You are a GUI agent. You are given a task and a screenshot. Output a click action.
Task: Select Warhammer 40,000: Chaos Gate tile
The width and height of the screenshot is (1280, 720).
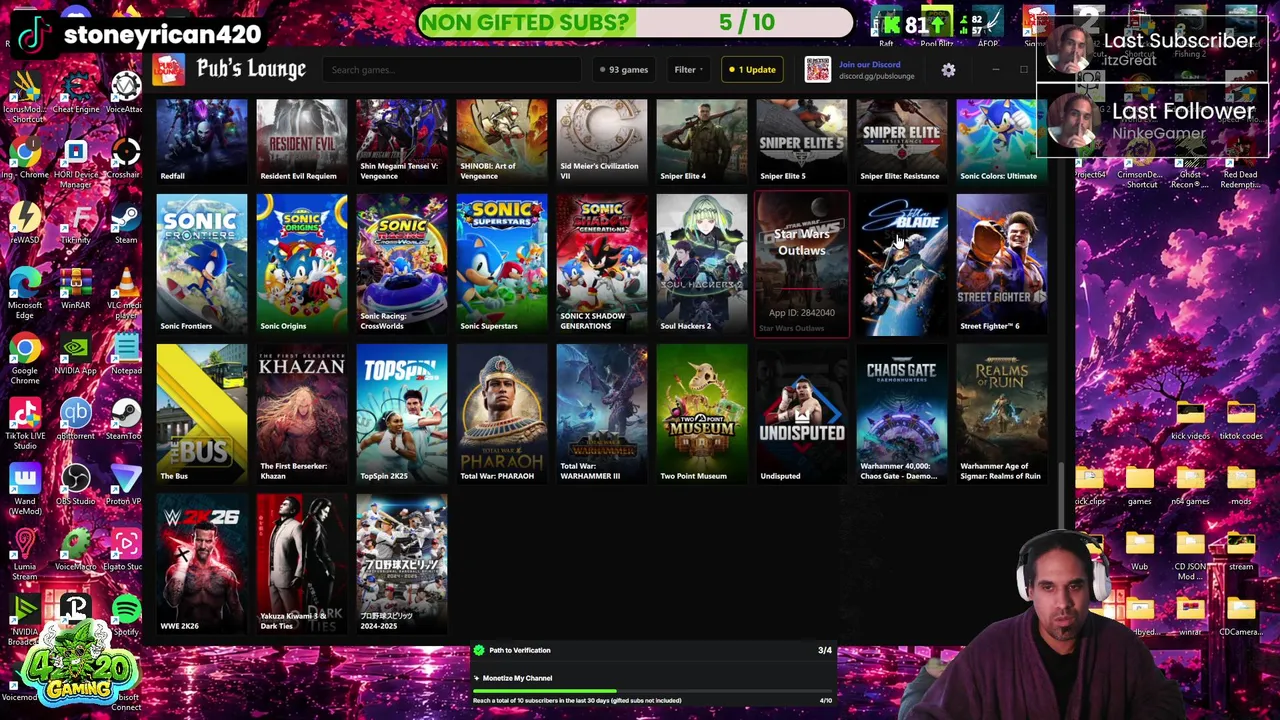click(x=901, y=414)
